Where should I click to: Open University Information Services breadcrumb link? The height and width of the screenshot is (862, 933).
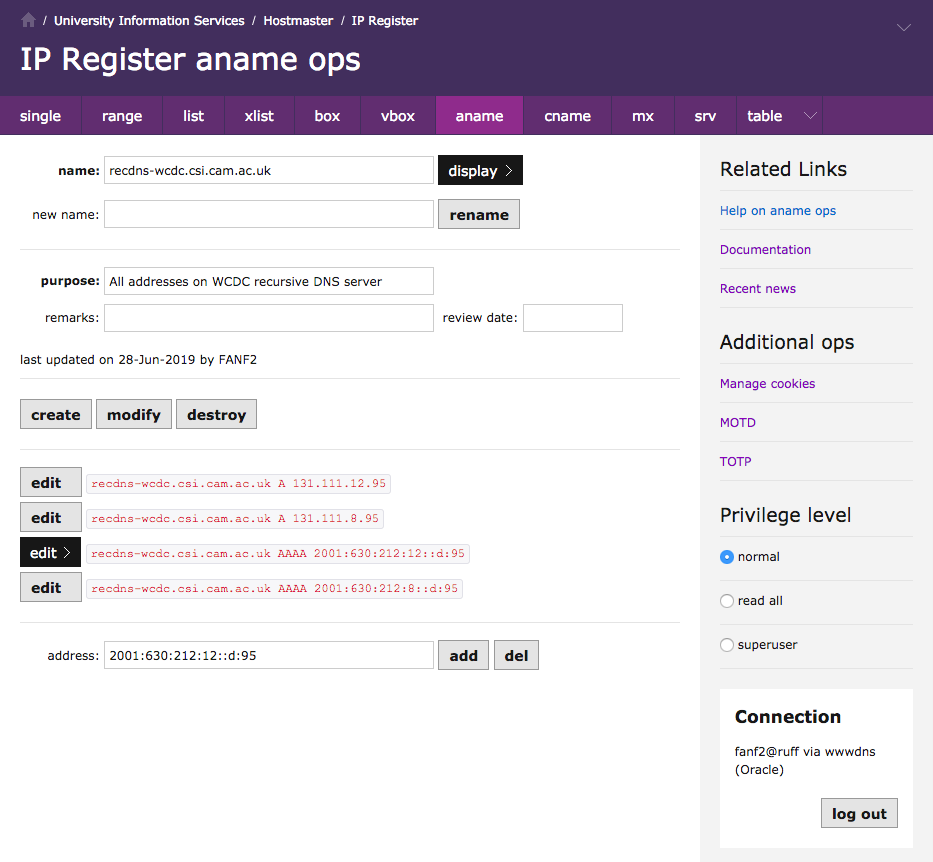click(149, 20)
